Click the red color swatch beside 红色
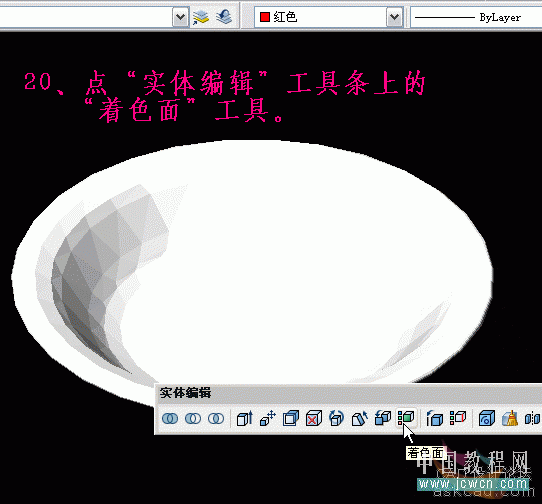 coord(265,17)
